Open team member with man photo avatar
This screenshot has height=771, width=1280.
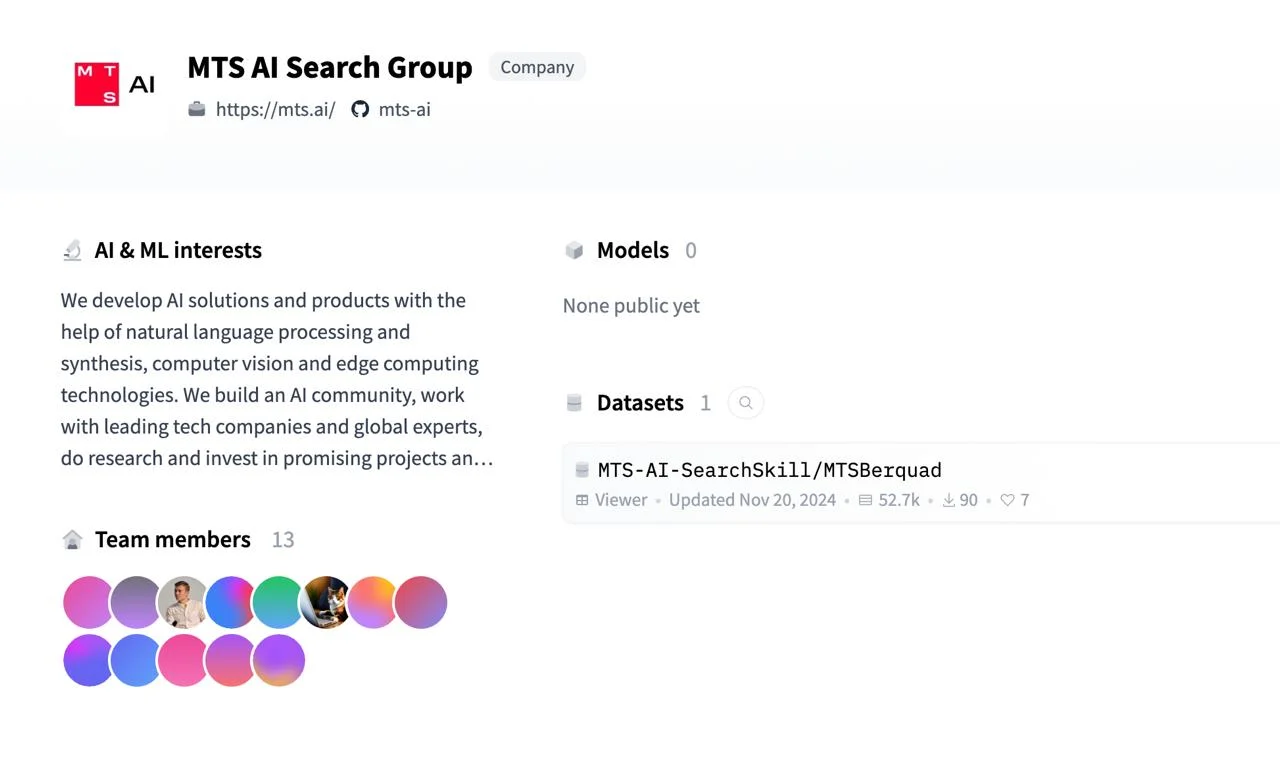click(x=182, y=602)
